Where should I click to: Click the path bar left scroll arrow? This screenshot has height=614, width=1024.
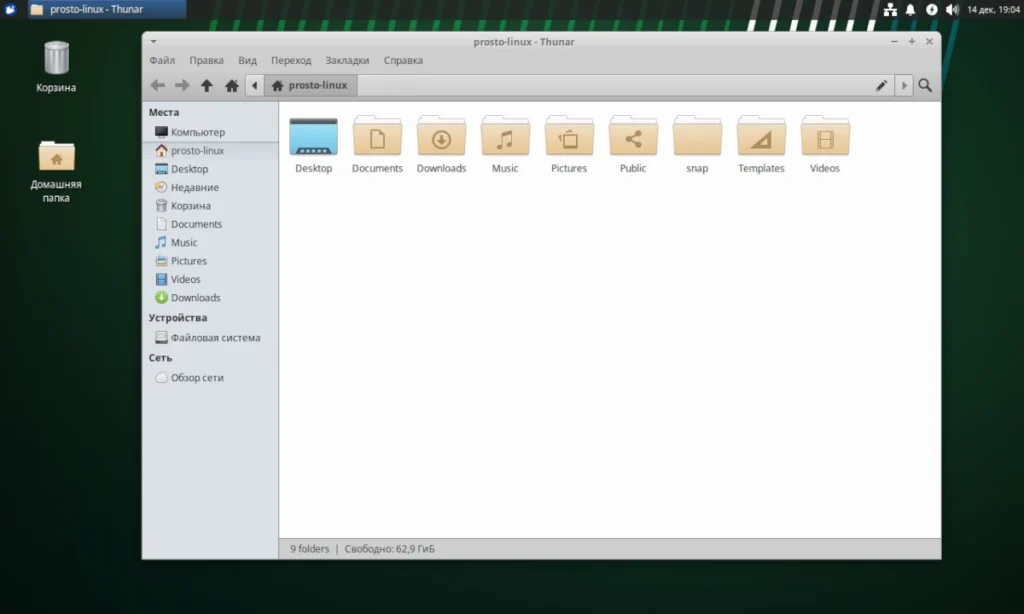tap(255, 85)
